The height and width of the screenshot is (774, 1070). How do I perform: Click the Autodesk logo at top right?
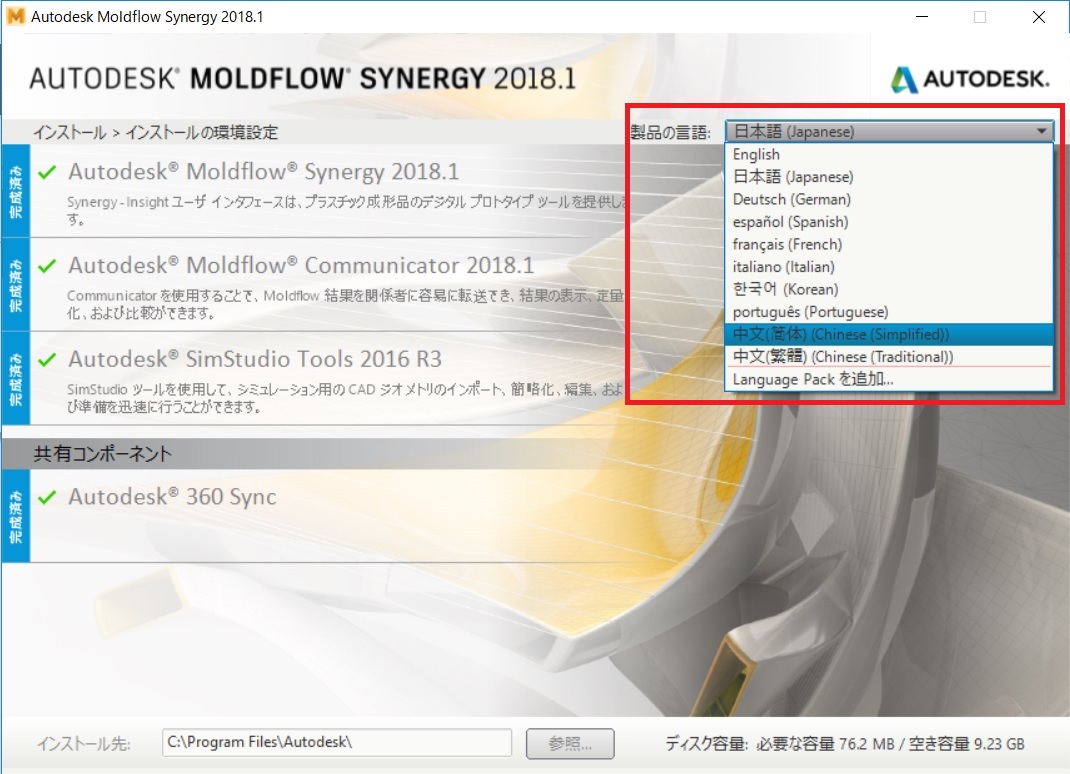point(970,79)
